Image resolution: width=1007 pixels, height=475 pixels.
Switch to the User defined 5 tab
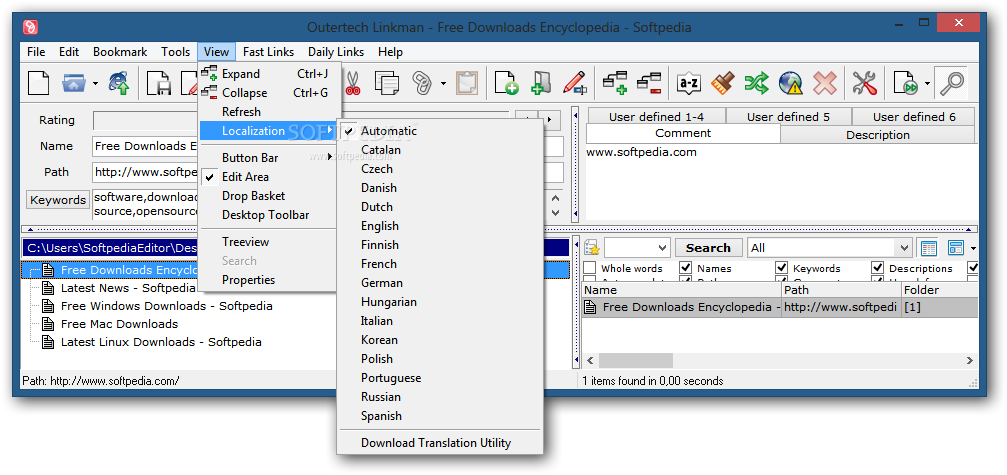point(788,117)
